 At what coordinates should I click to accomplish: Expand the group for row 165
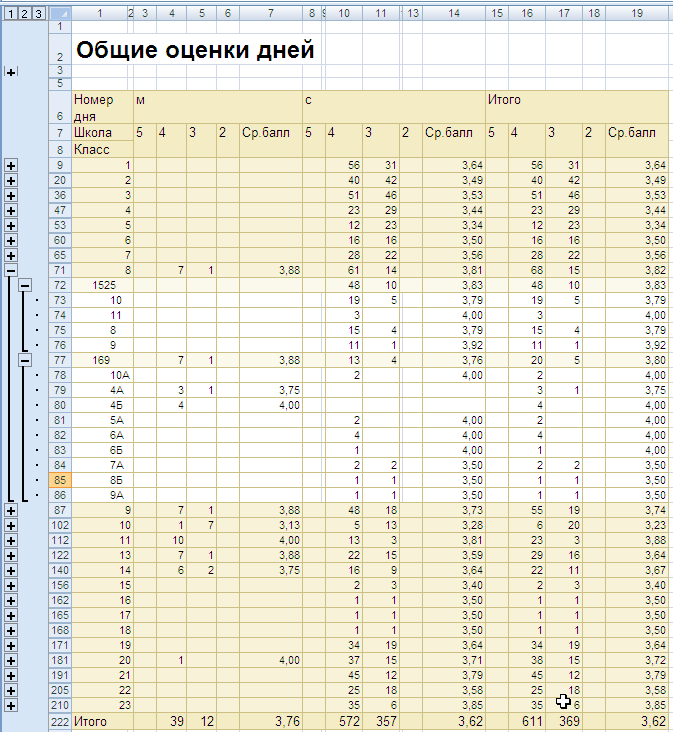coord(11,616)
